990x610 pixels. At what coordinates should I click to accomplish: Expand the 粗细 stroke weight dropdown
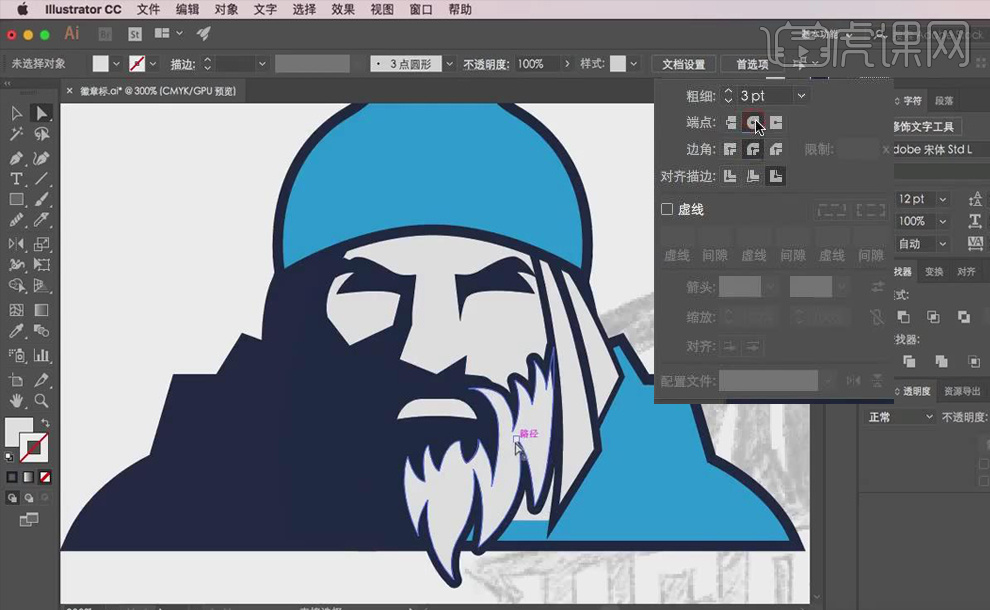(801, 96)
